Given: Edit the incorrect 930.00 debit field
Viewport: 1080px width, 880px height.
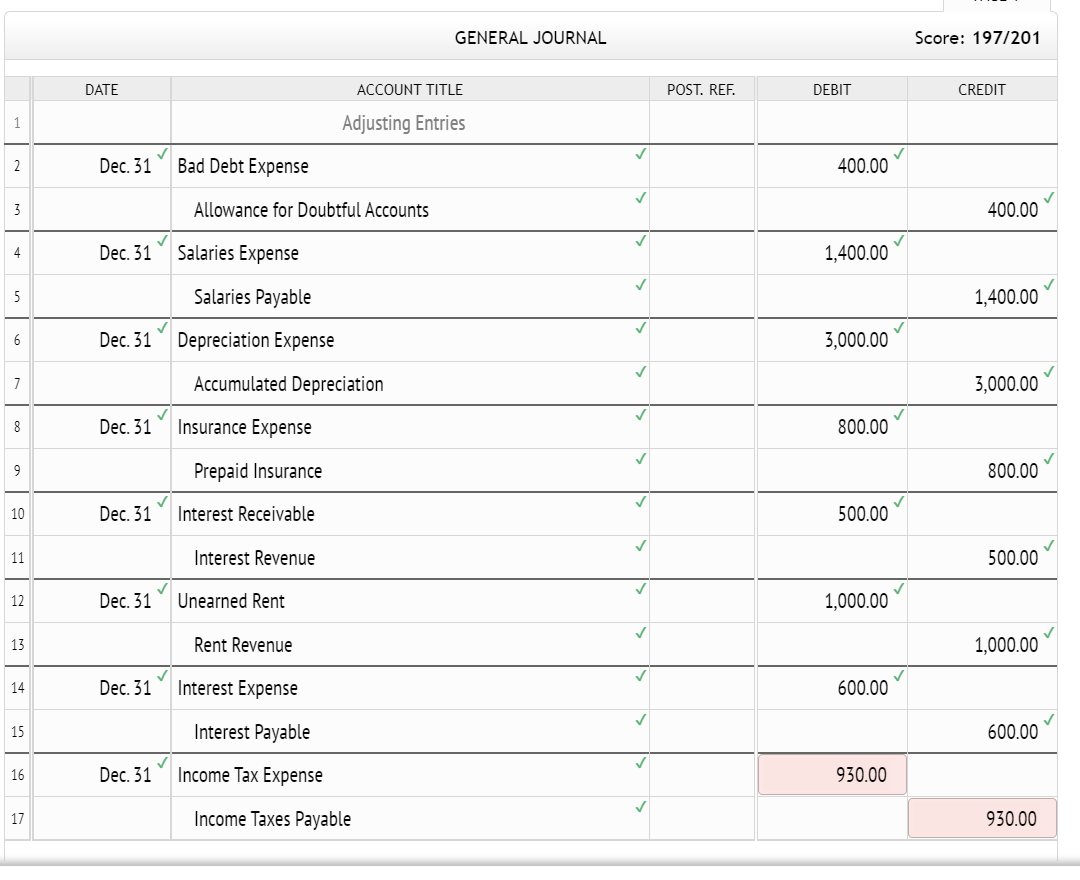Looking at the screenshot, I should [832, 775].
